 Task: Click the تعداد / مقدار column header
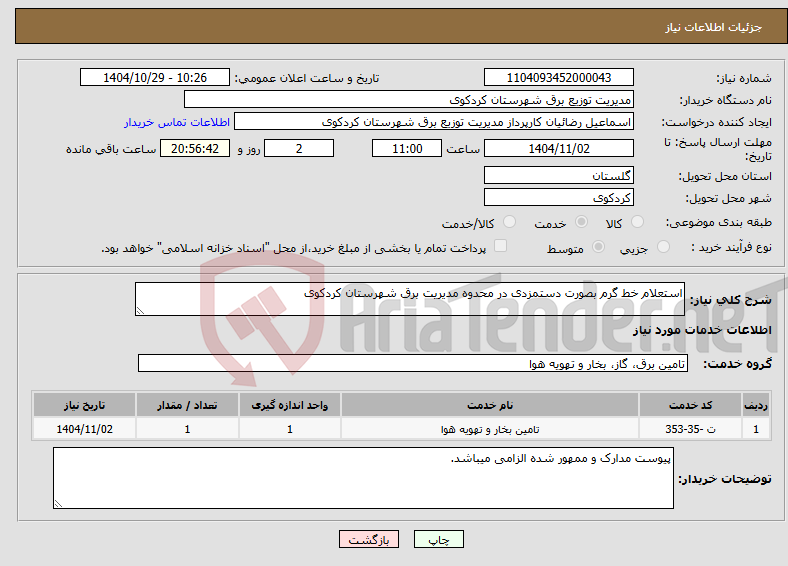click(x=187, y=405)
